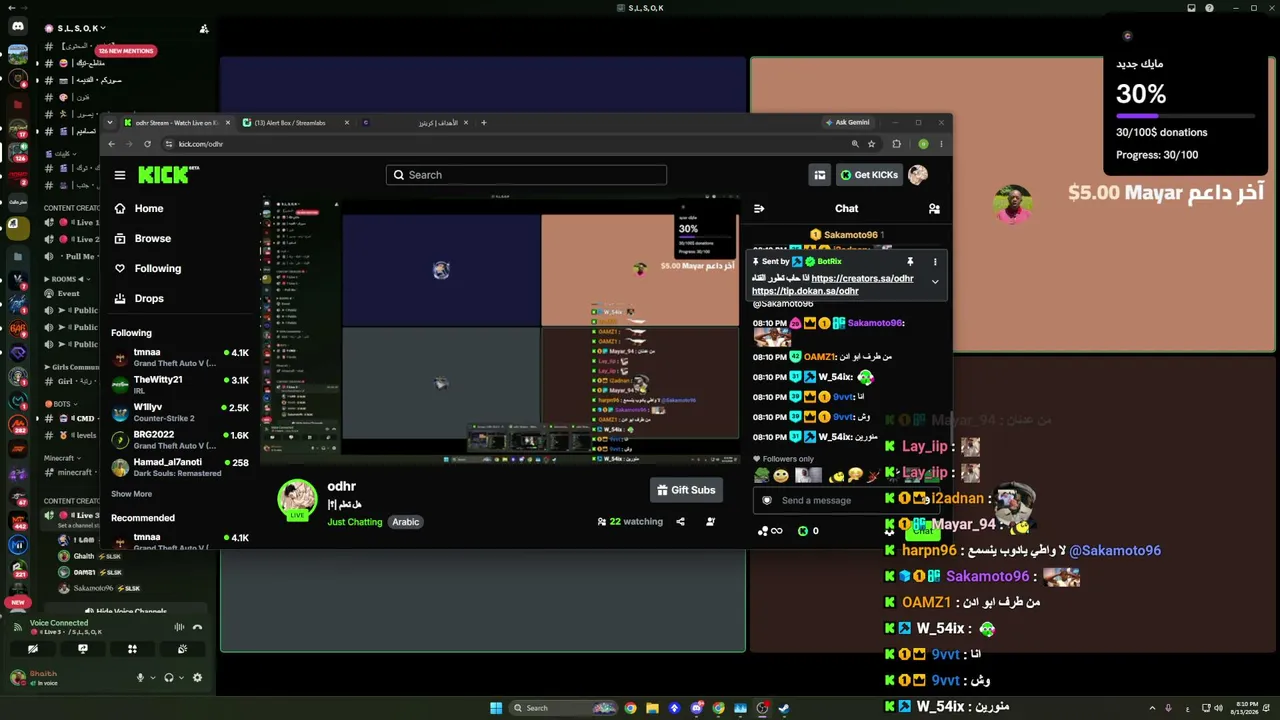Click Show More under Following
The width and height of the screenshot is (1280, 720).
(x=131, y=494)
